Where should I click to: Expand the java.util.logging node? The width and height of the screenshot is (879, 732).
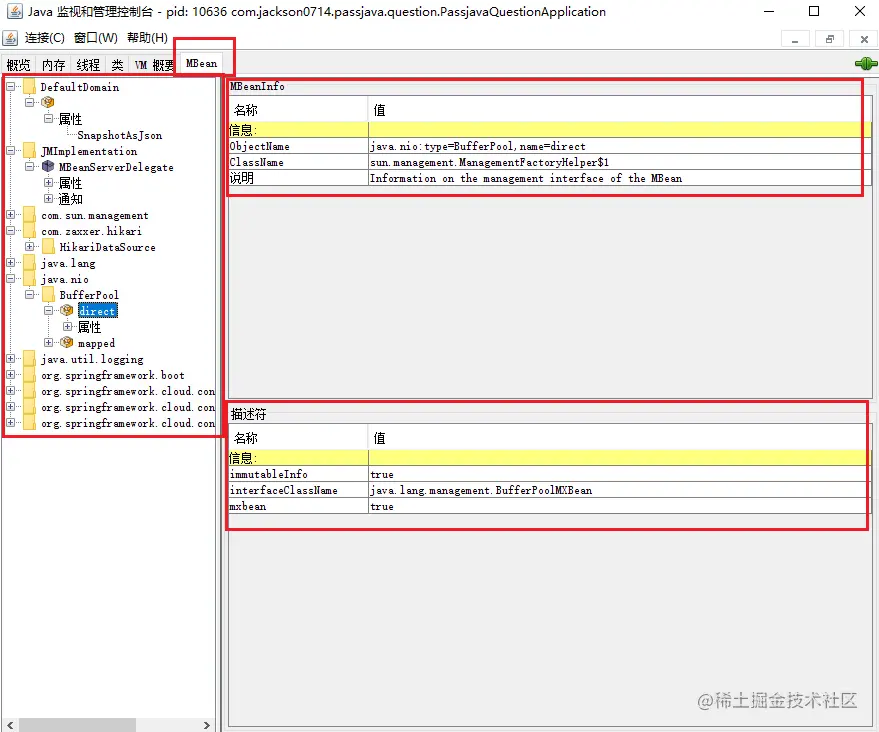pos(11,358)
